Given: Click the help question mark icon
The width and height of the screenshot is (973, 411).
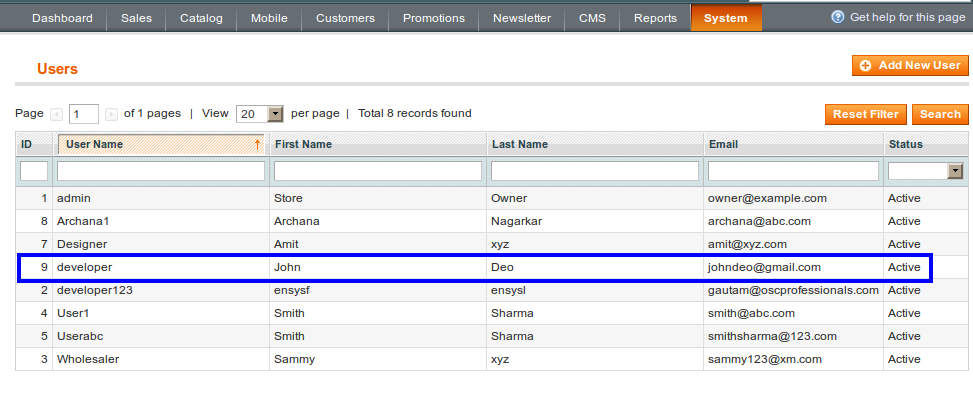Looking at the screenshot, I should tap(837, 18).
